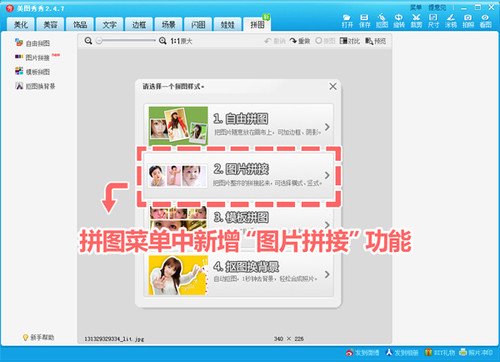
Task: Choose option 1. 自由拼图 in dialog
Action: click(239, 126)
